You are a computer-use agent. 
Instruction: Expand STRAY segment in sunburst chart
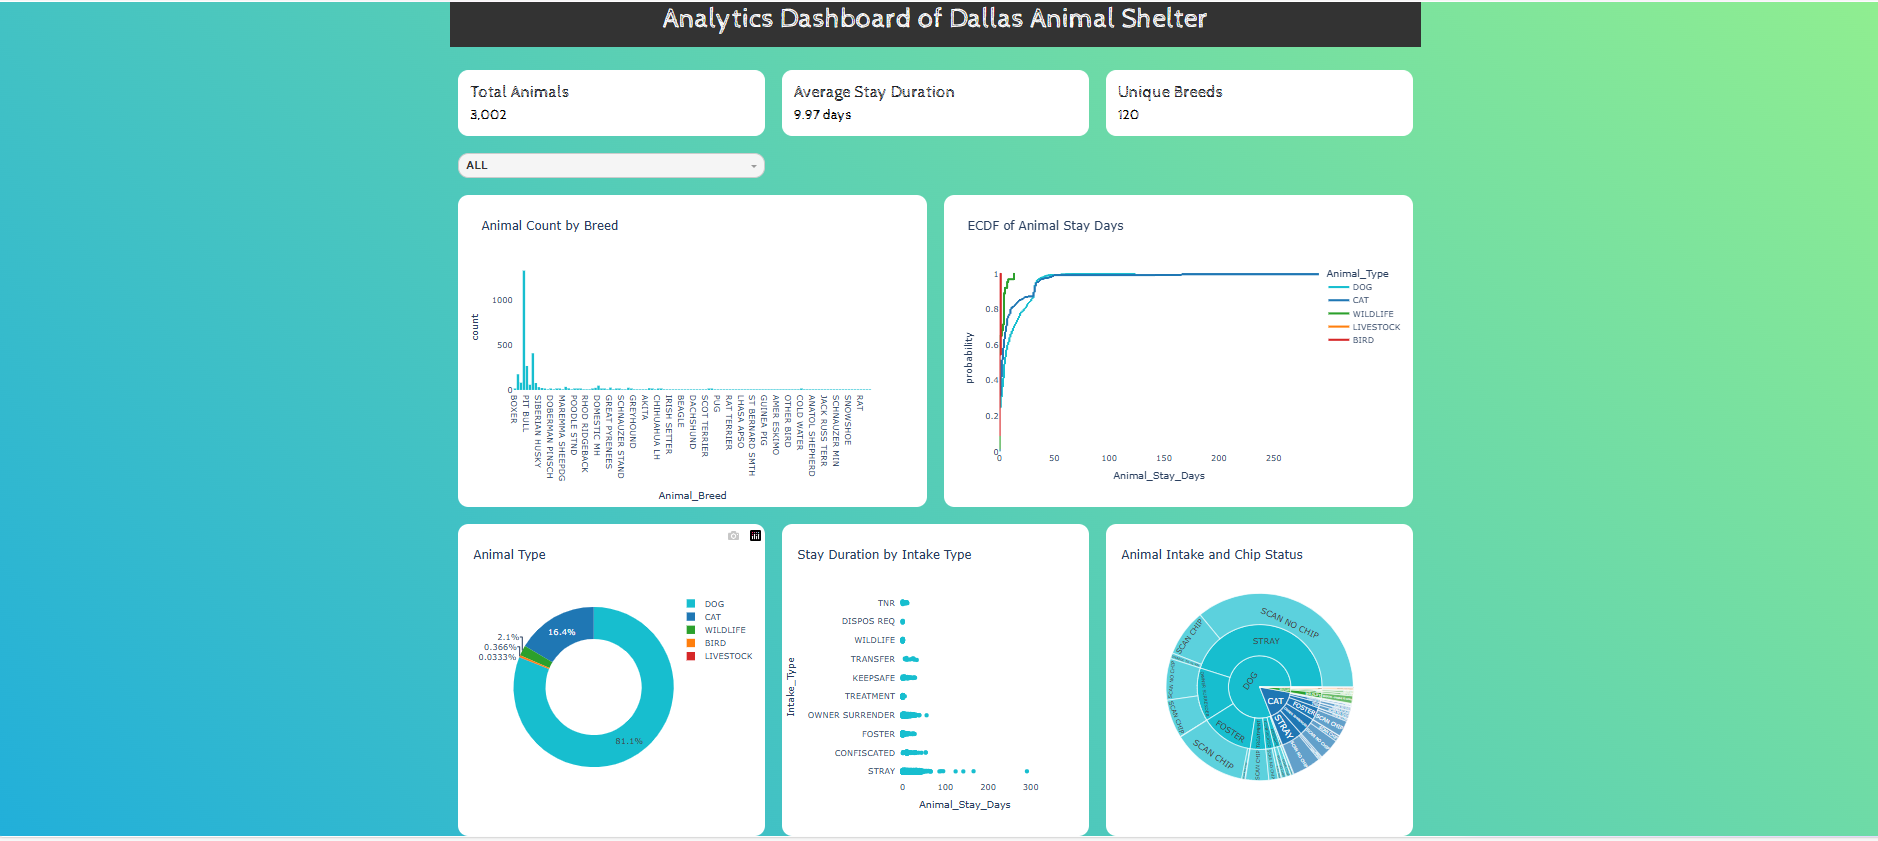[x=1266, y=641]
